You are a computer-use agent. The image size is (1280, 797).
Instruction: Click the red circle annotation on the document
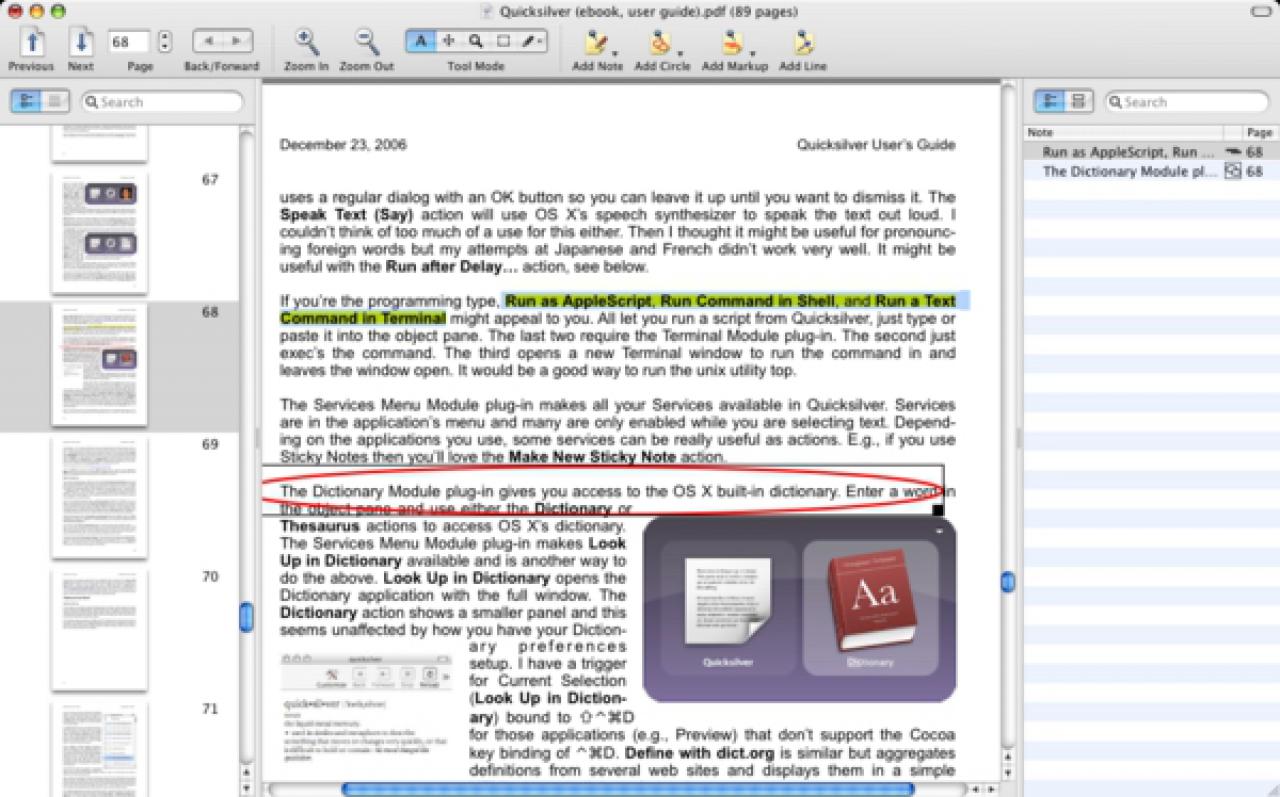pos(600,491)
